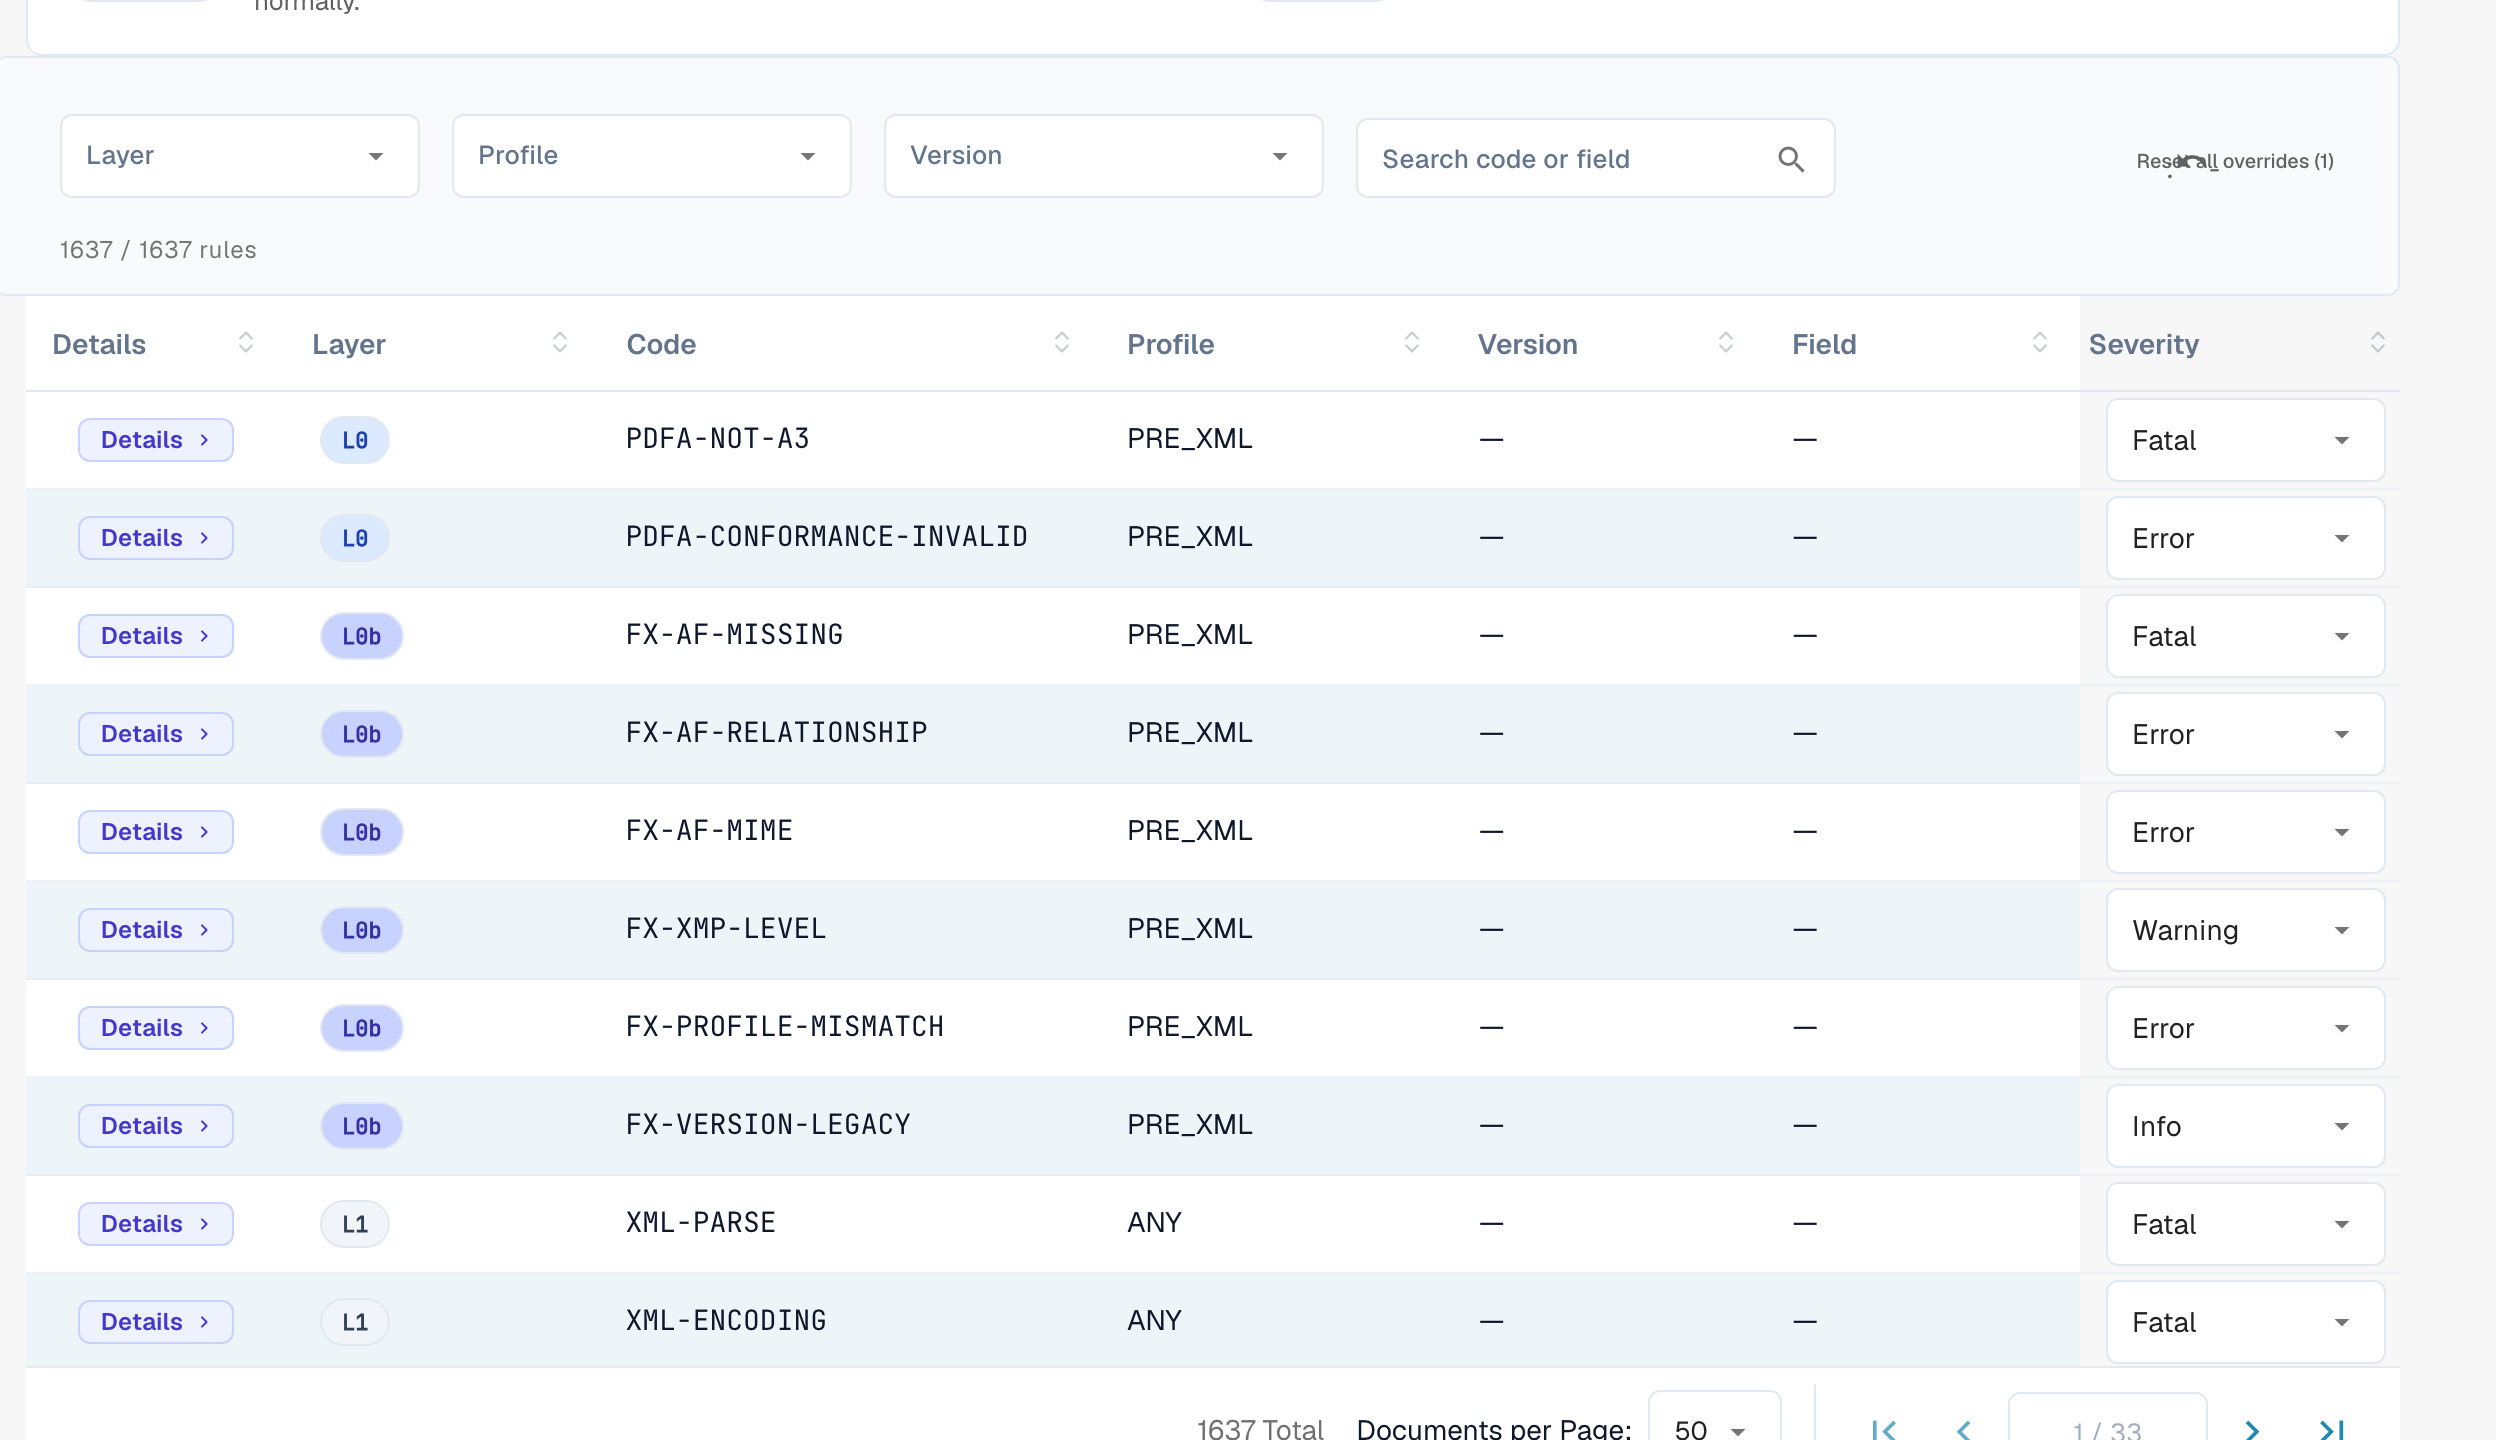Sort by Severity column arrows
Screen dimensions: 2496x1440
[2377, 343]
